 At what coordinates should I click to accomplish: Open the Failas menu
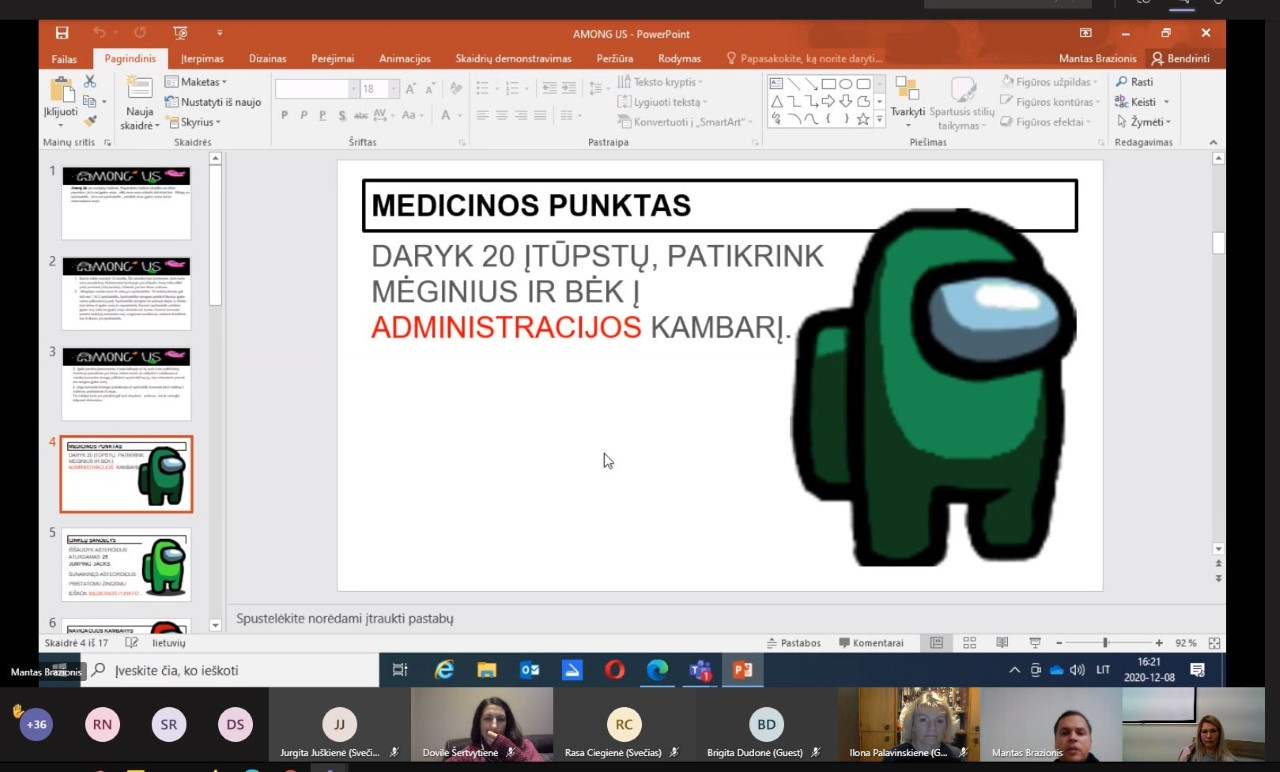point(64,59)
